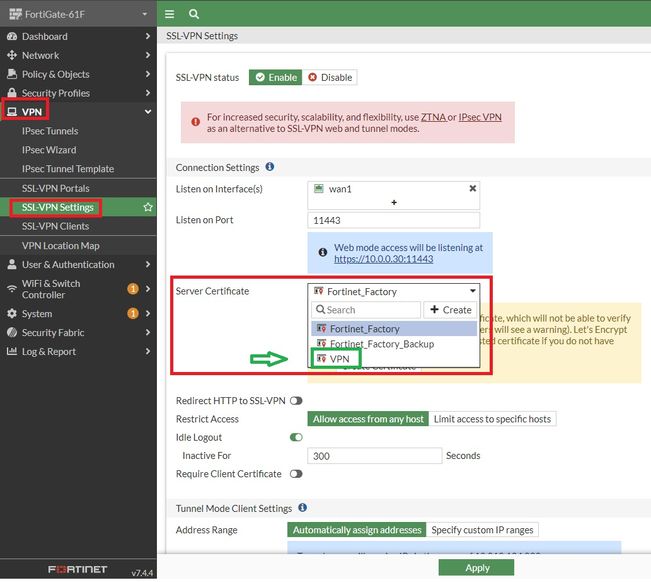Open the Server Certificate dropdown
This screenshot has height=582, width=651.
(394, 291)
